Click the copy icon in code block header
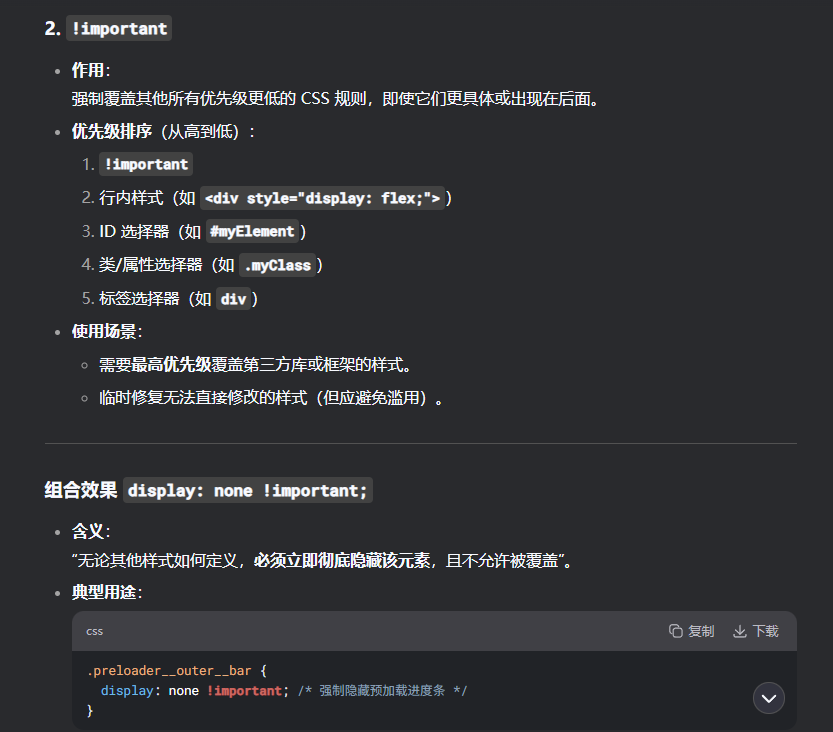 [x=676, y=631]
